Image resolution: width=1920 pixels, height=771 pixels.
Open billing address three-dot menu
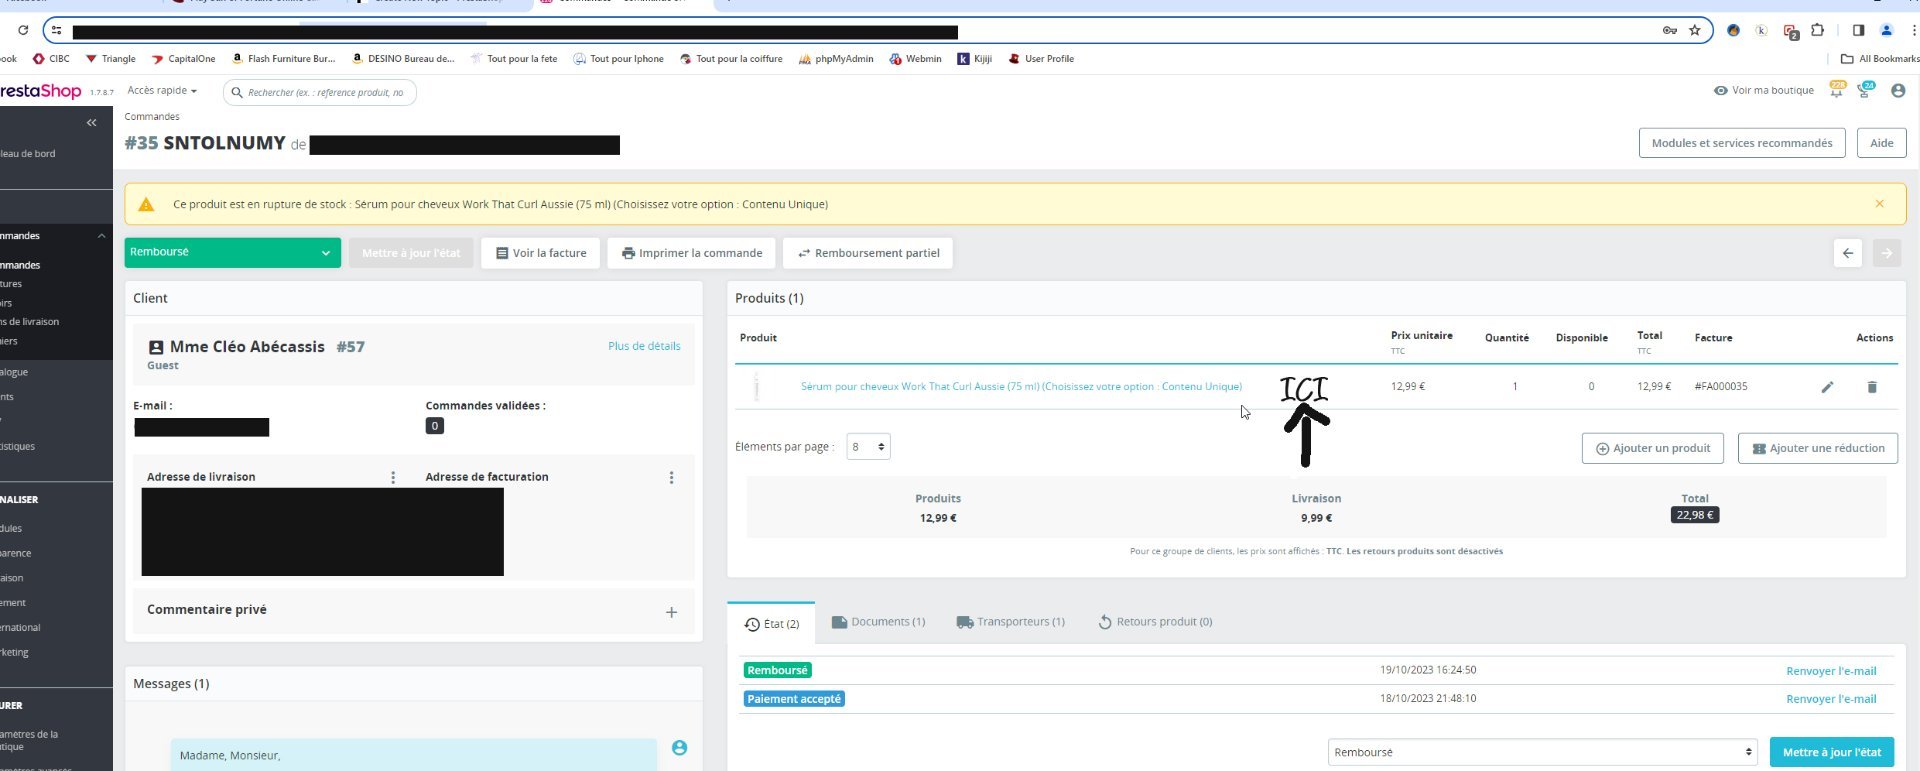(671, 478)
